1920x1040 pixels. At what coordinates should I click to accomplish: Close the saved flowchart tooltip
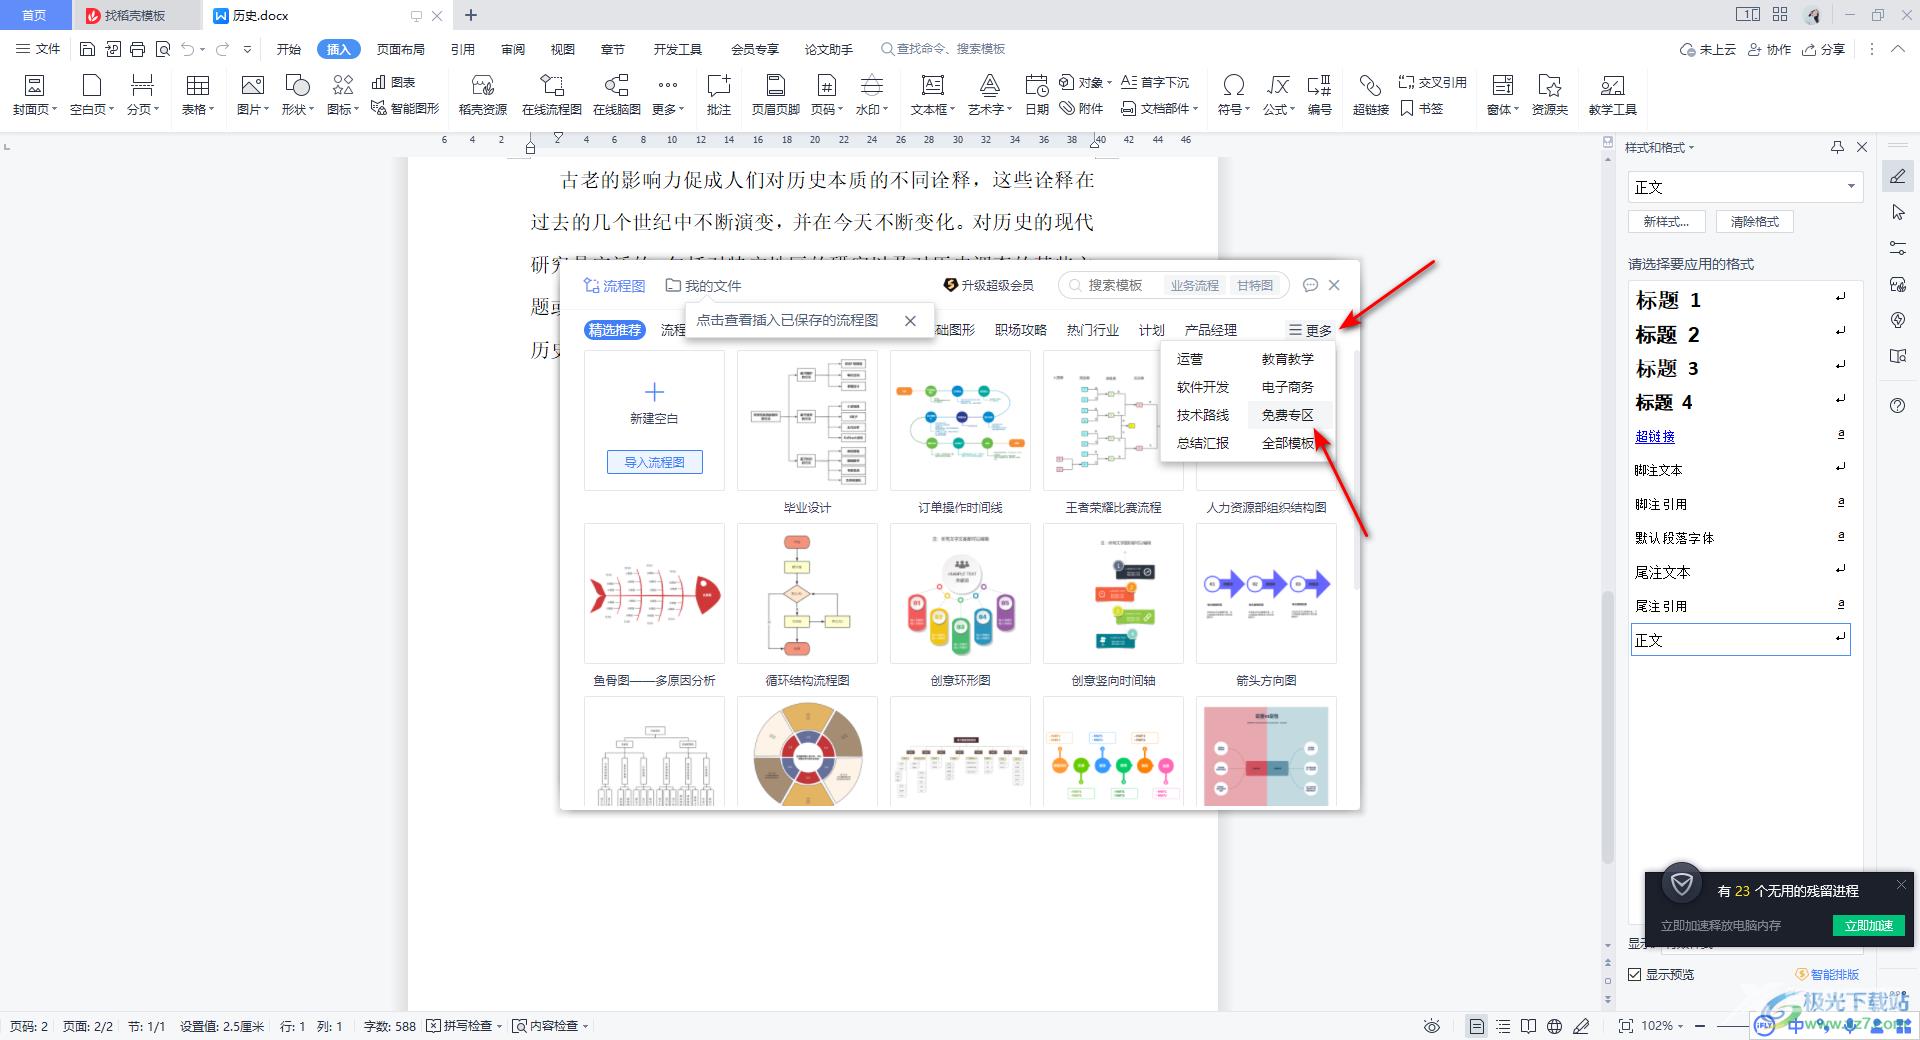pos(910,321)
